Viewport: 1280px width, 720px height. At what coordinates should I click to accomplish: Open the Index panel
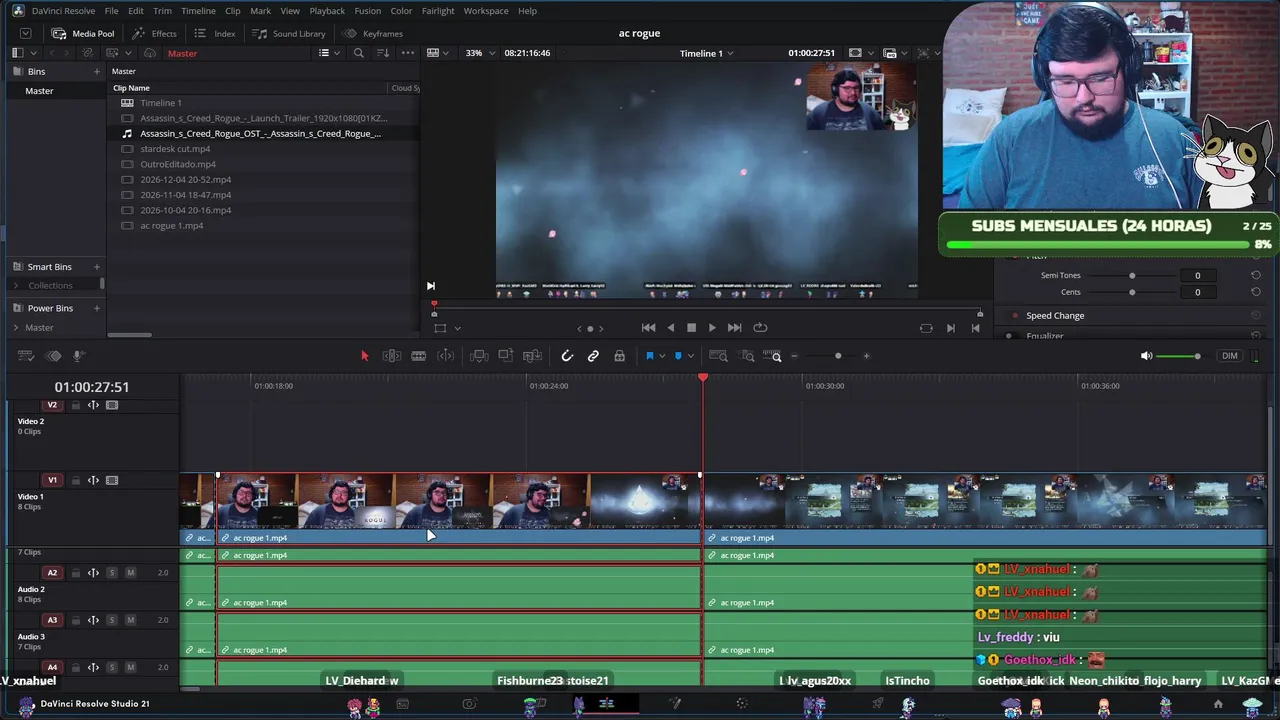tap(216, 34)
